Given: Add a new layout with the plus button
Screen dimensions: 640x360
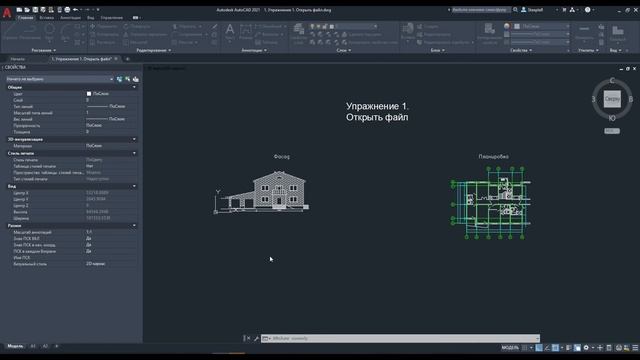Looking at the screenshot, I should [57, 346].
